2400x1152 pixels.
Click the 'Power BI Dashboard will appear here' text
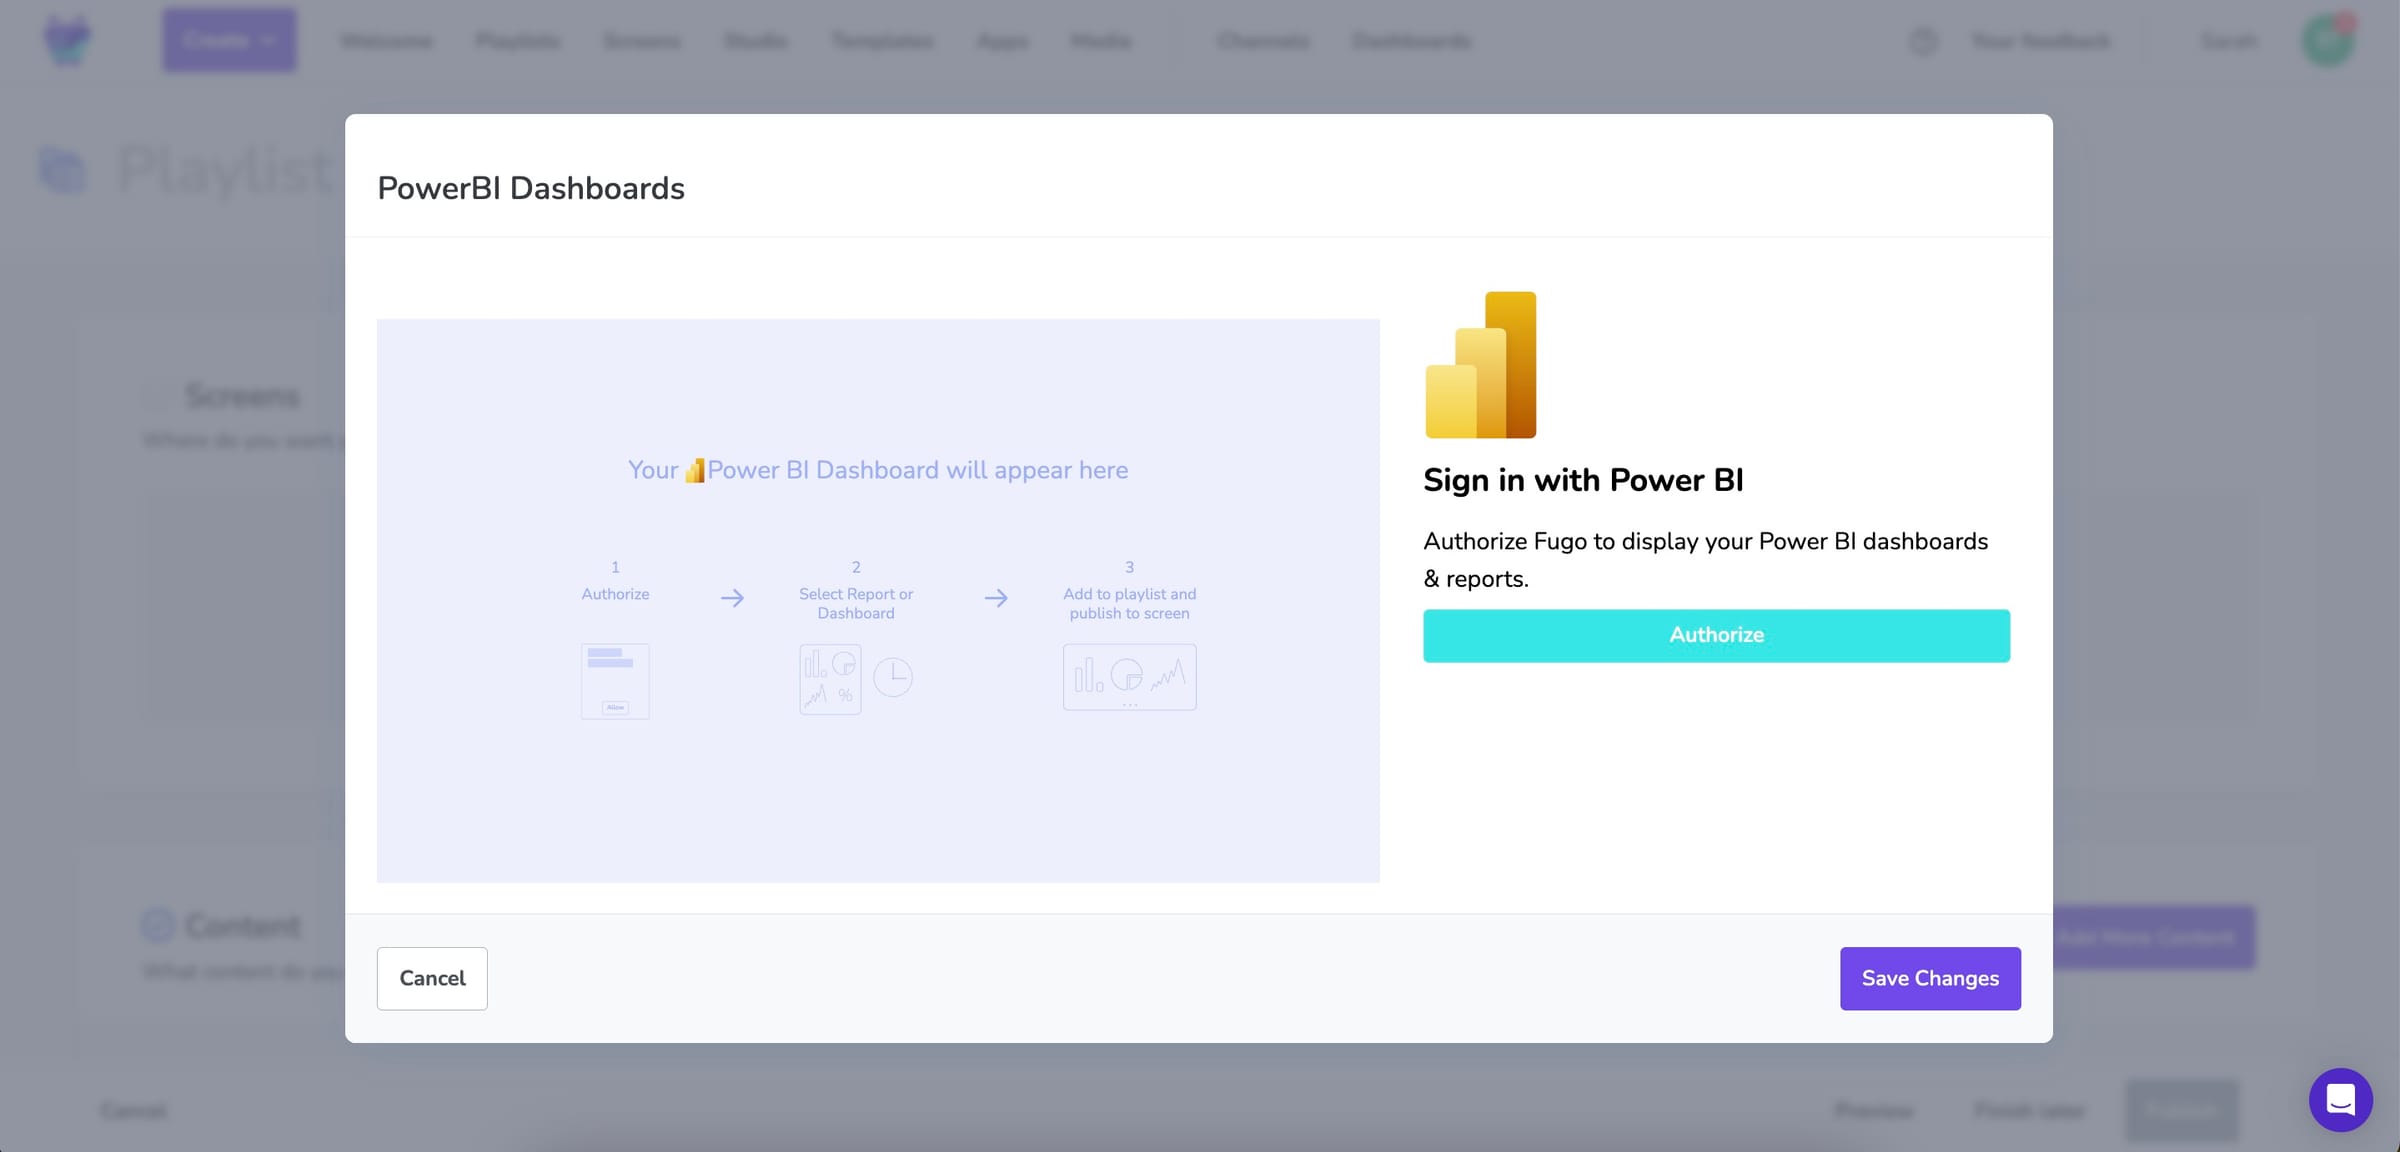[917, 470]
